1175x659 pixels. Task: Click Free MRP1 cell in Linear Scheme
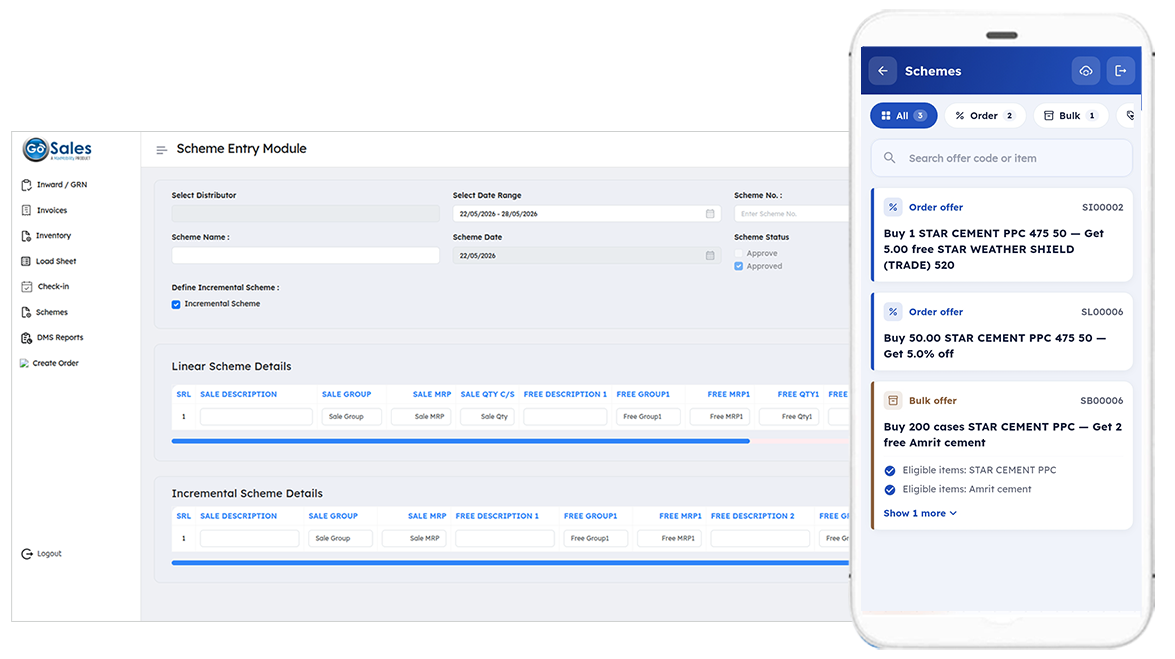720,417
